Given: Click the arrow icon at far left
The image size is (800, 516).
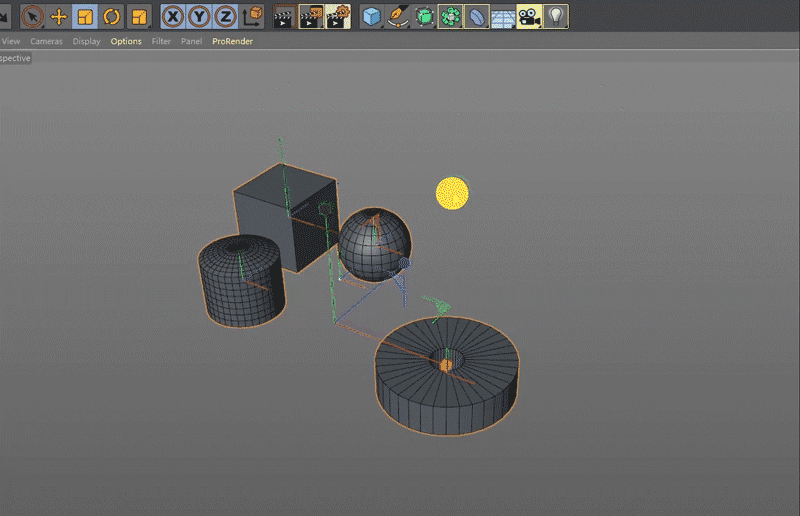Looking at the screenshot, I should coord(4,17).
